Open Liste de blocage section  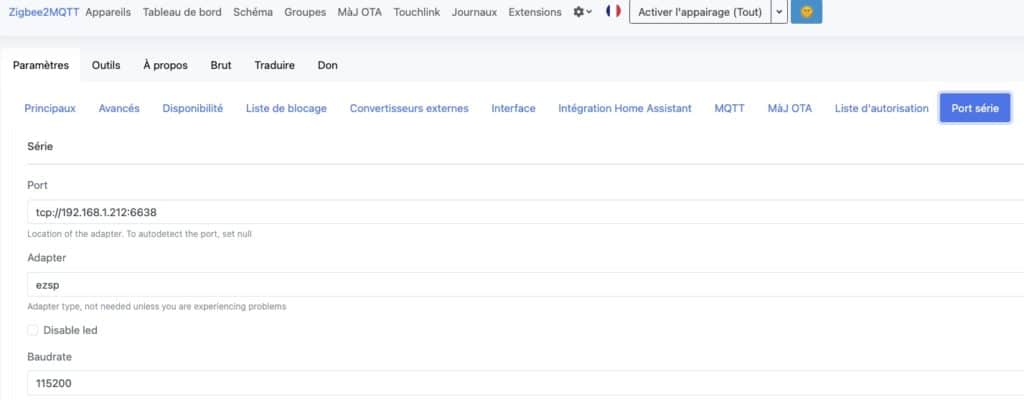[x=286, y=108]
